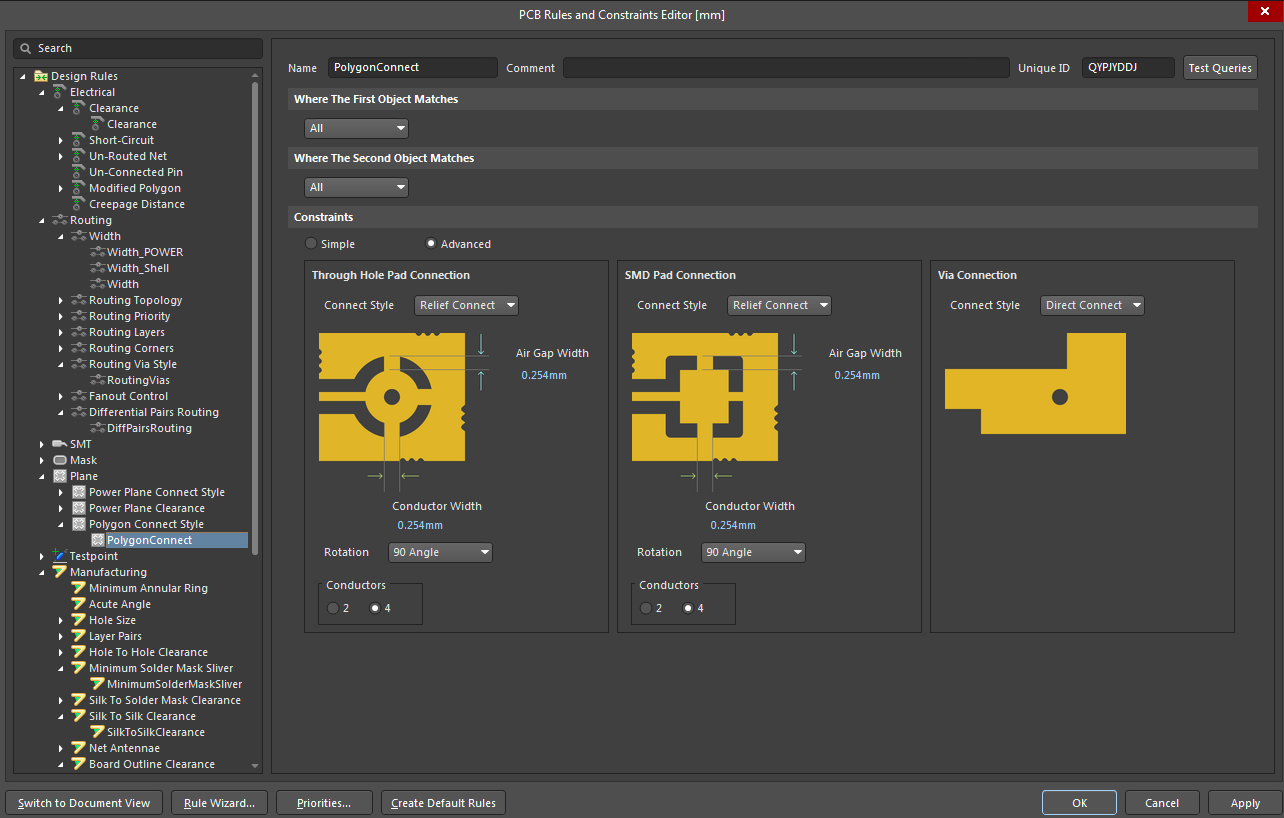The image size is (1284, 818).
Task: Click inside the Comment input field
Action: [x=785, y=67]
